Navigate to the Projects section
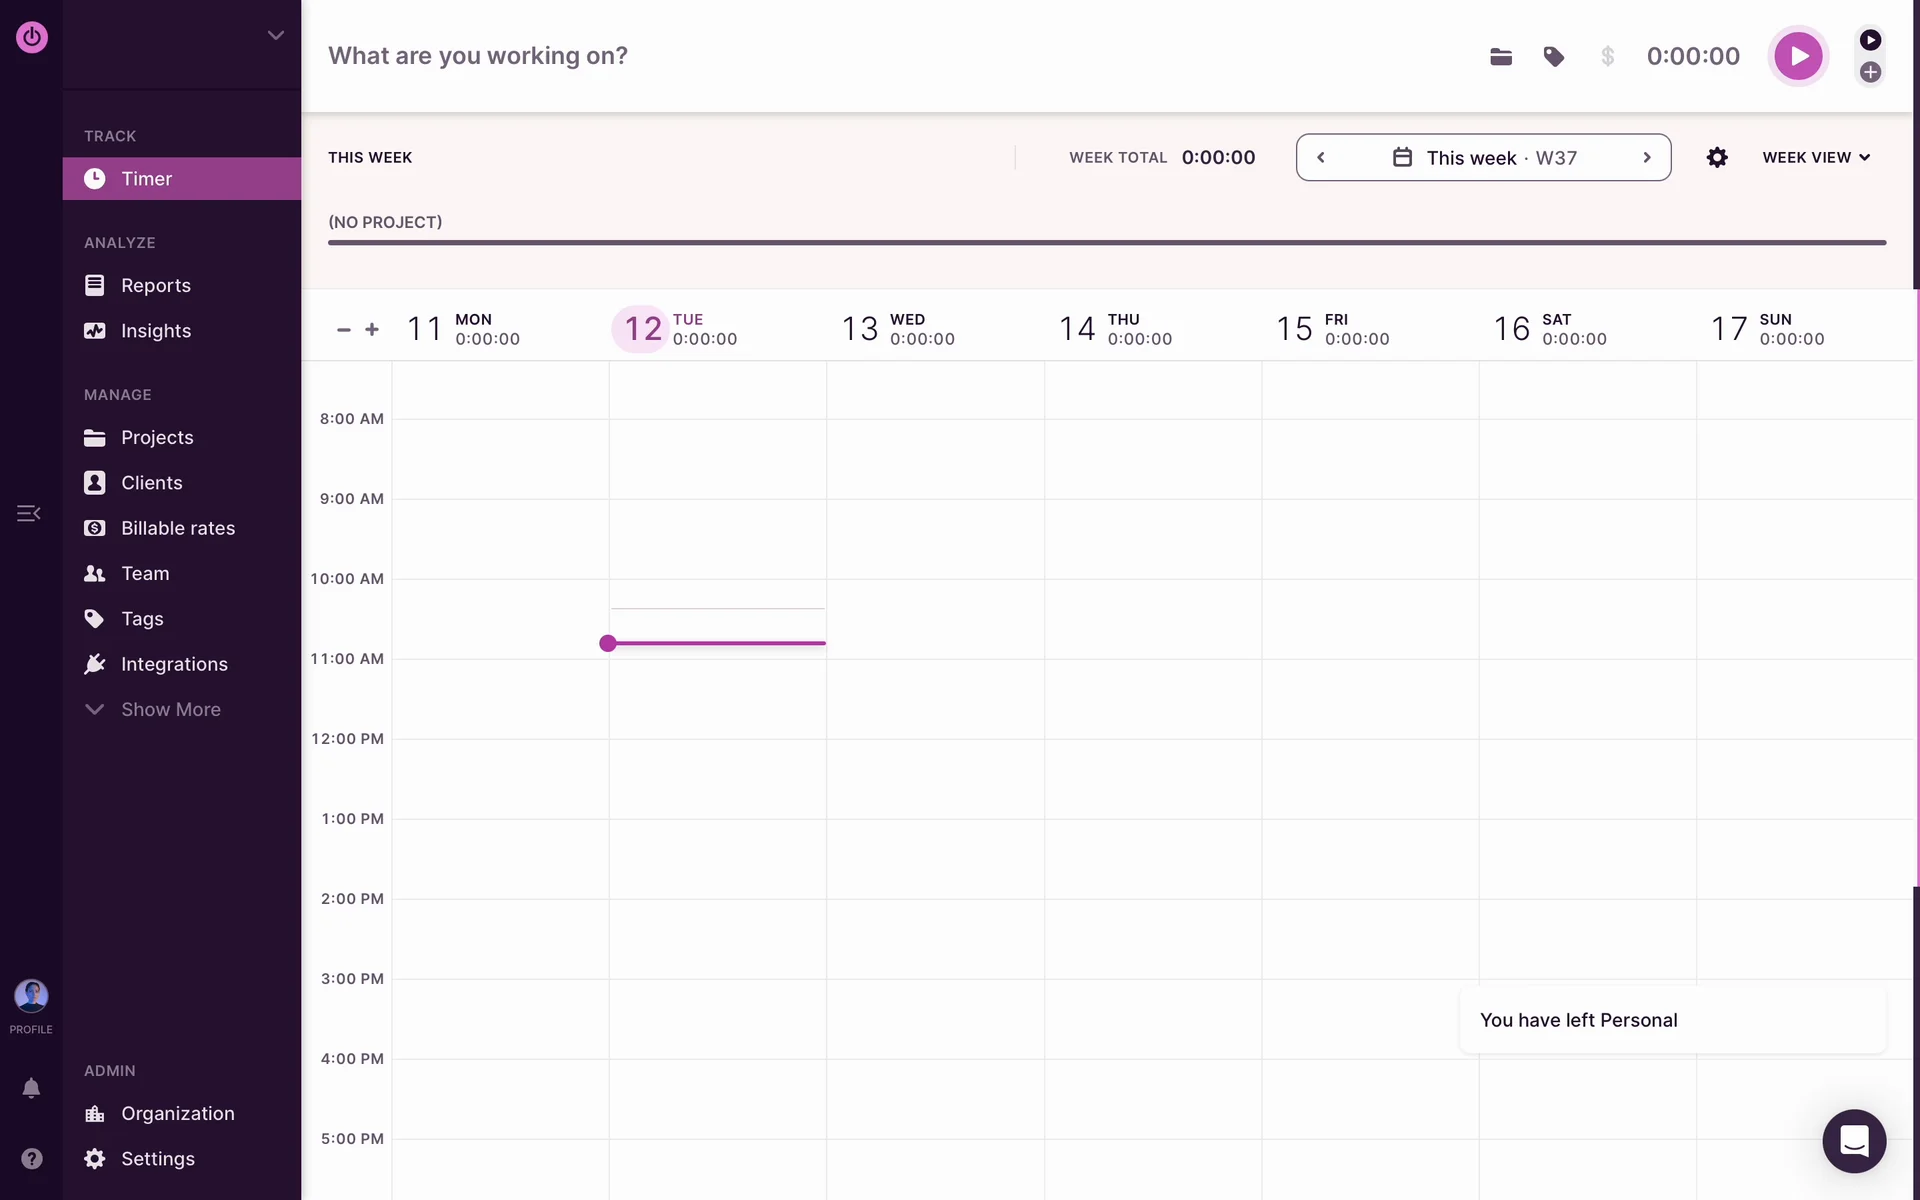Screen dimensions: 1920x1200 coord(157,437)
